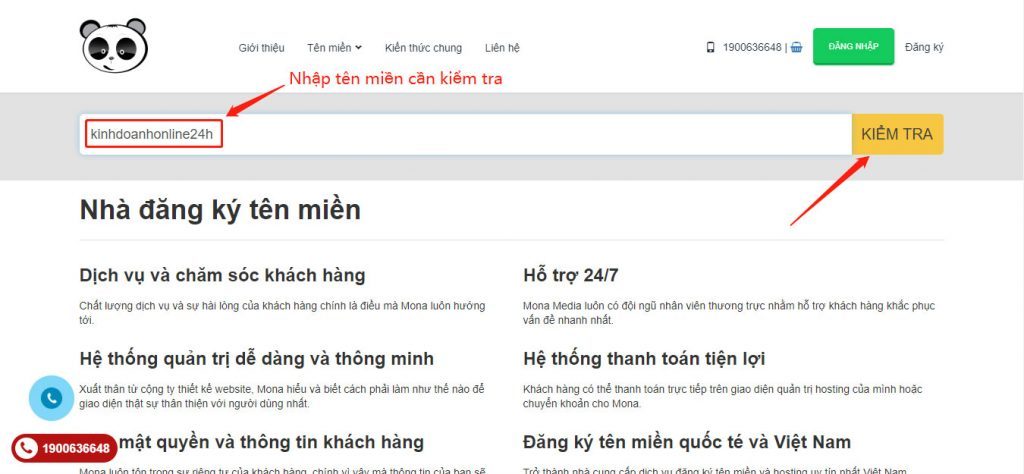Click the heading Nhà đăng ký tên miền
This screenshot has width=1024, height=474.
click(220, 210)
